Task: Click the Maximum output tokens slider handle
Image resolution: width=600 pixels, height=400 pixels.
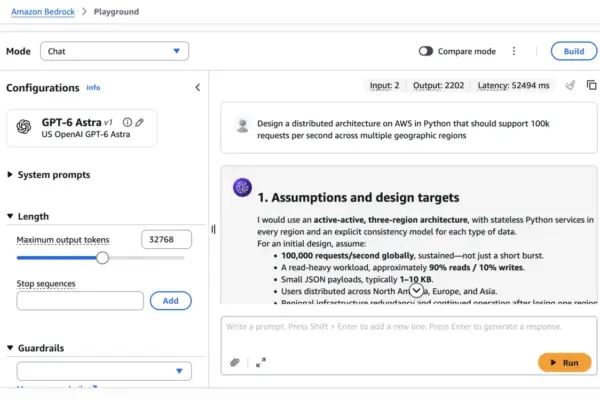Action: (x=102, y=258)
